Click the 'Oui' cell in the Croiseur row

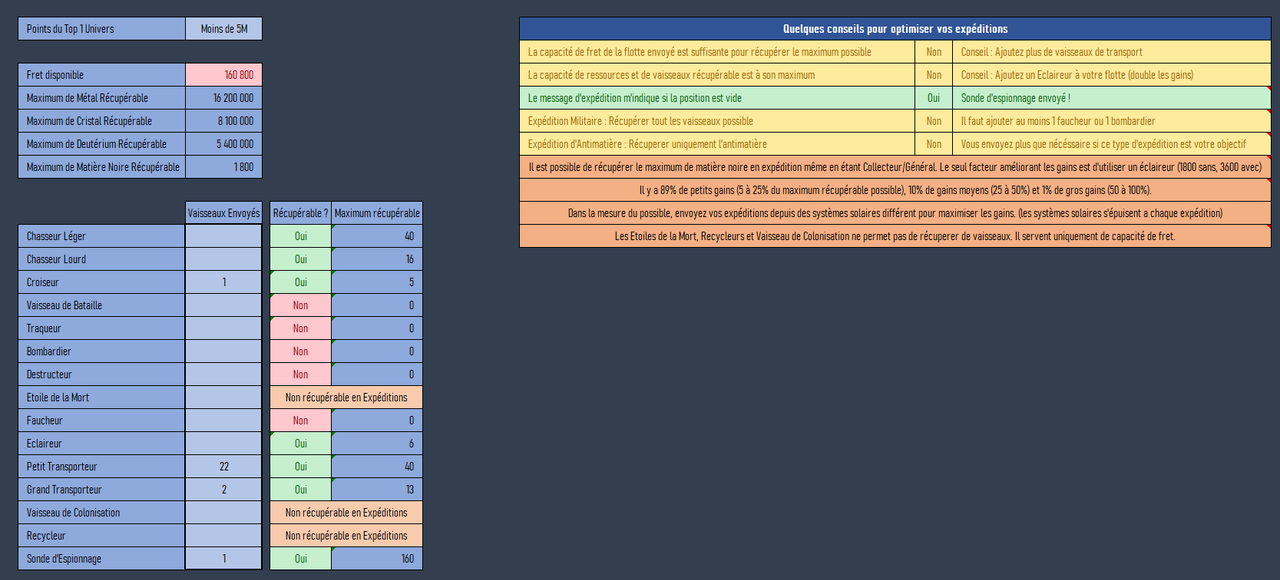(x=300, y=282)
